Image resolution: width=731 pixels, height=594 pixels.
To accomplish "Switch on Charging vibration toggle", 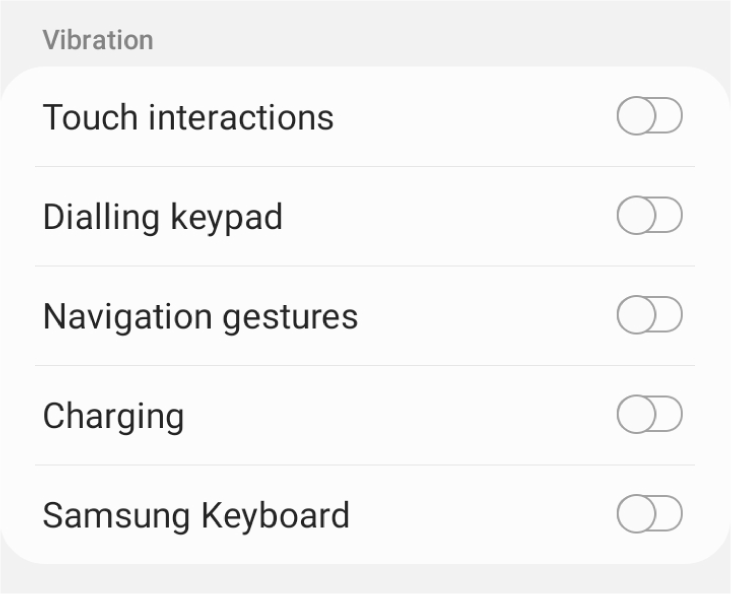I will click(x=649, y=415).
